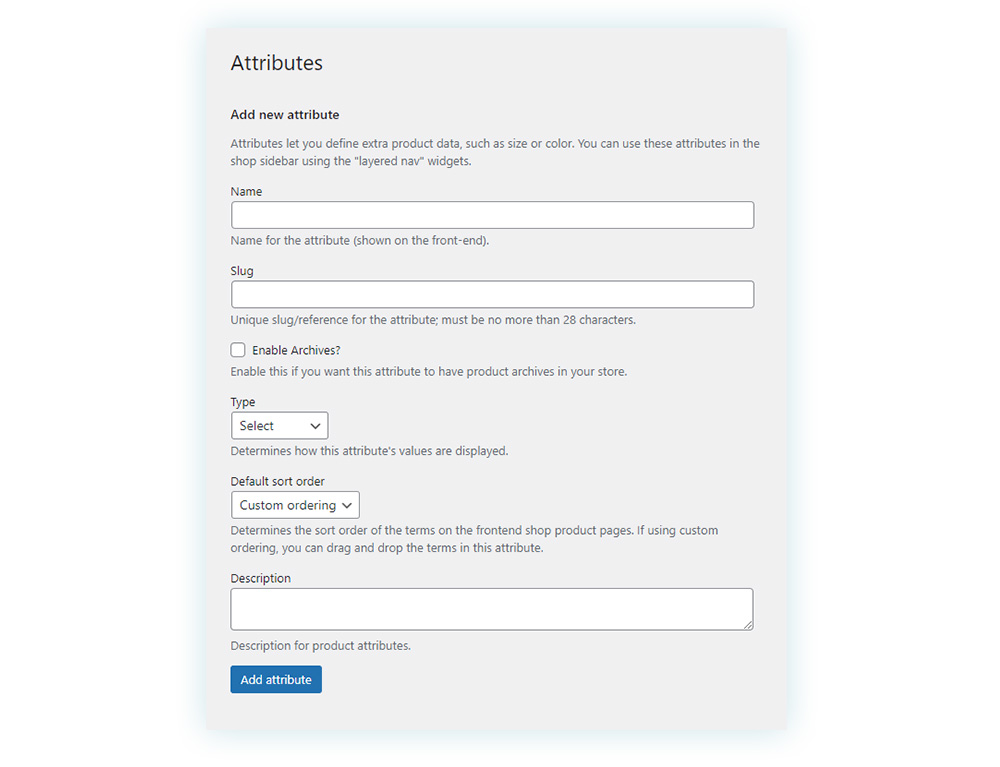This screenshot has width=1000, height=767.
Task: Click the slug 28 characters help text
Action: (x=433, y=320)
